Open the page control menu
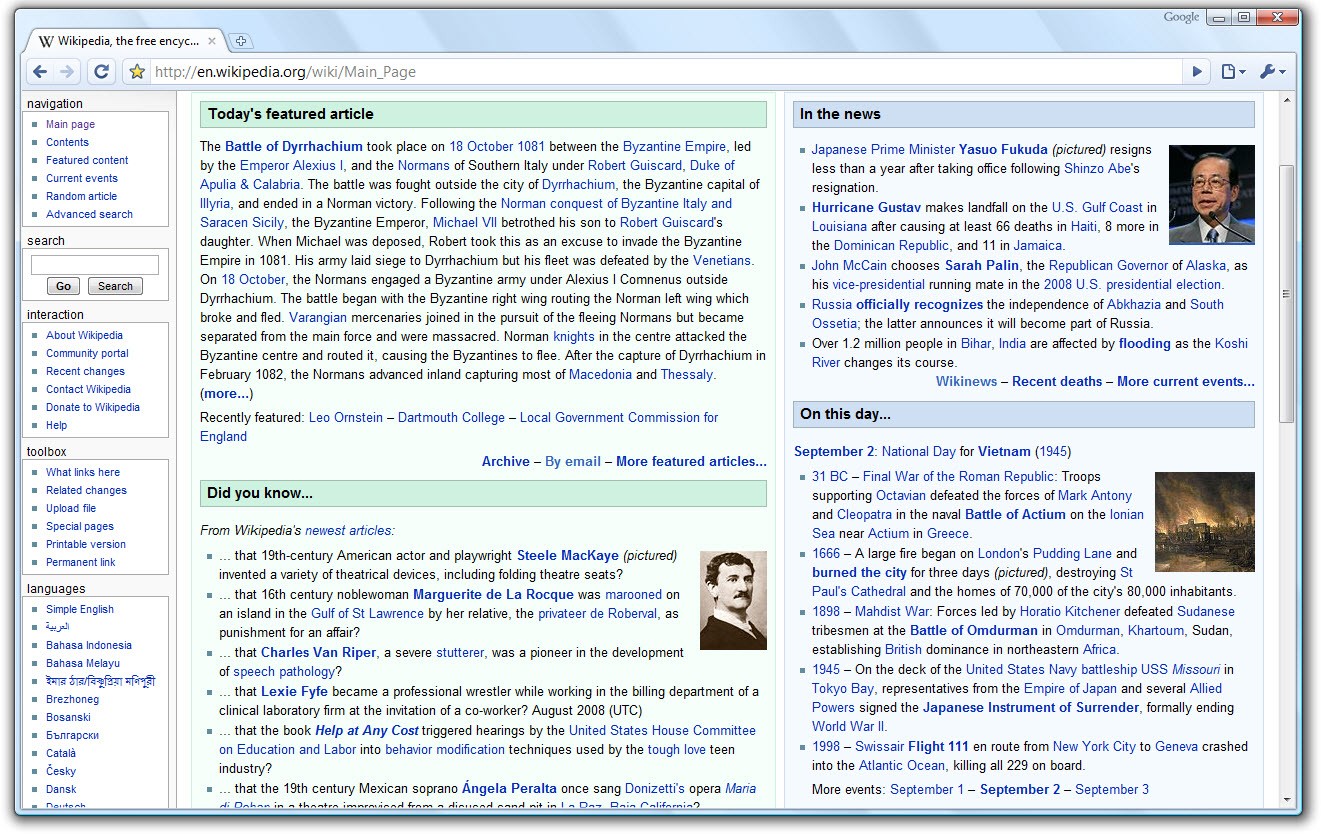This screenshot has width=1321, height=834. pos(1233,71)
